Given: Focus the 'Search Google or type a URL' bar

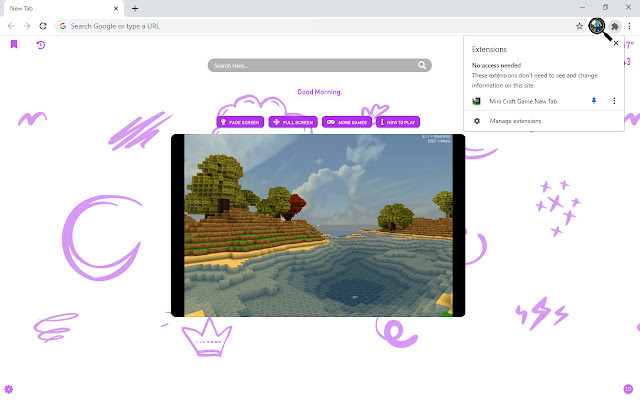Looking at the screenshot, I should click(x=318, y=26).
